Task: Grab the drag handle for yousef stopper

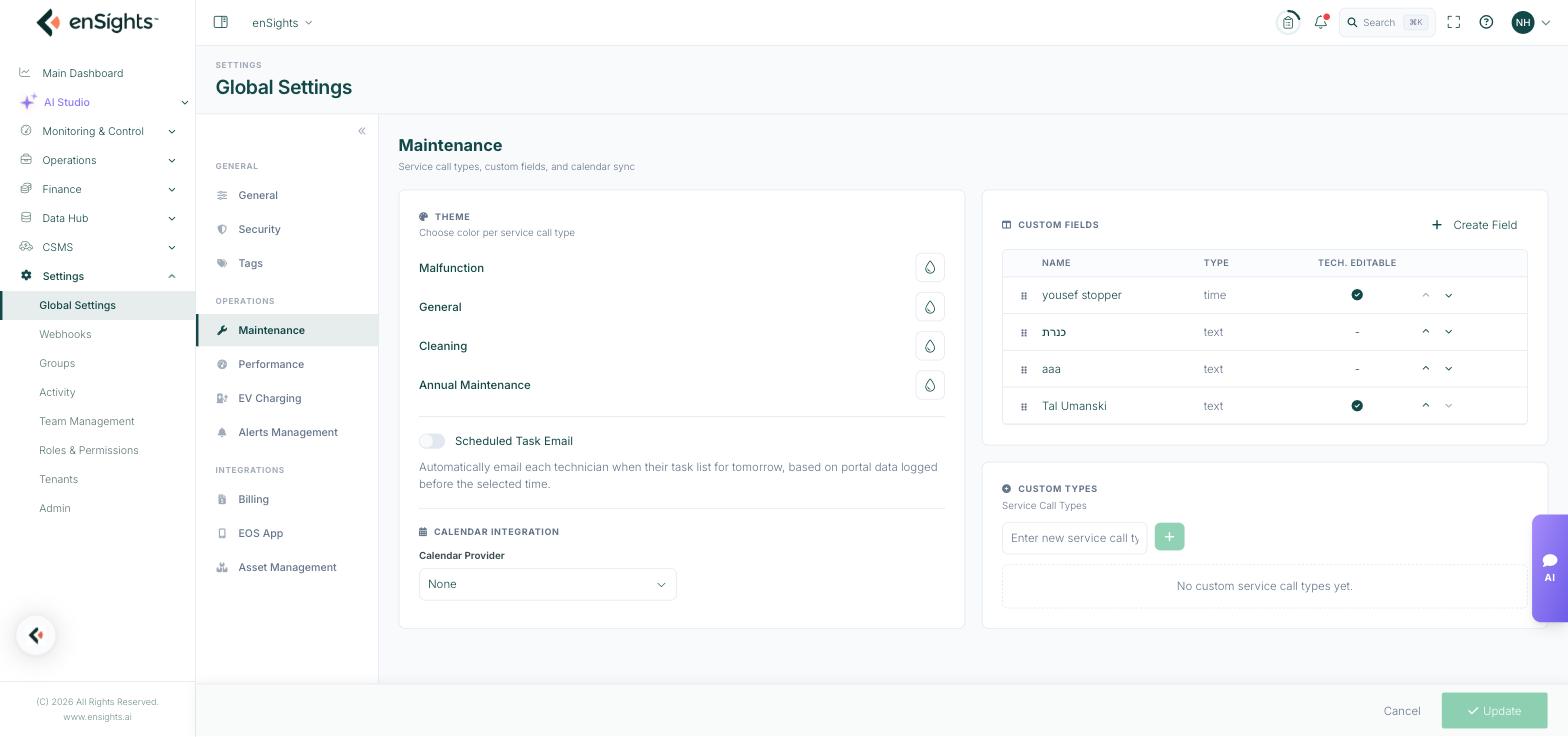Action: [x=1024, y=296]
